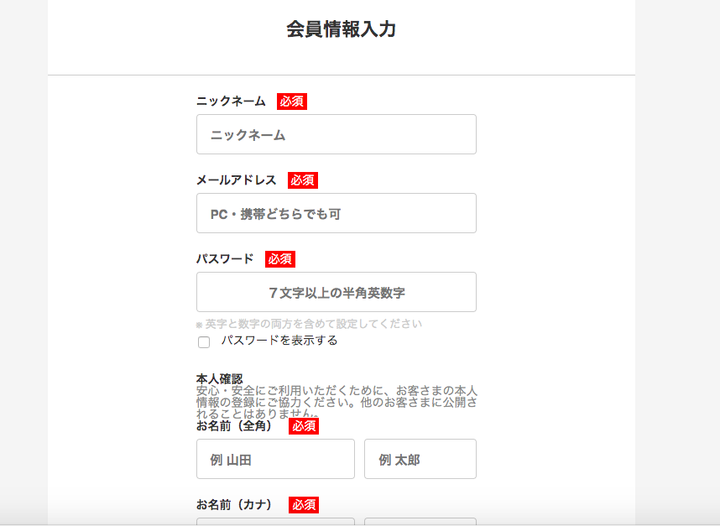The height and width of the screenshot is (526, 720).
Task: Click the メールアドレス field label
Action: pyautogui.click(x=236, y=180)
